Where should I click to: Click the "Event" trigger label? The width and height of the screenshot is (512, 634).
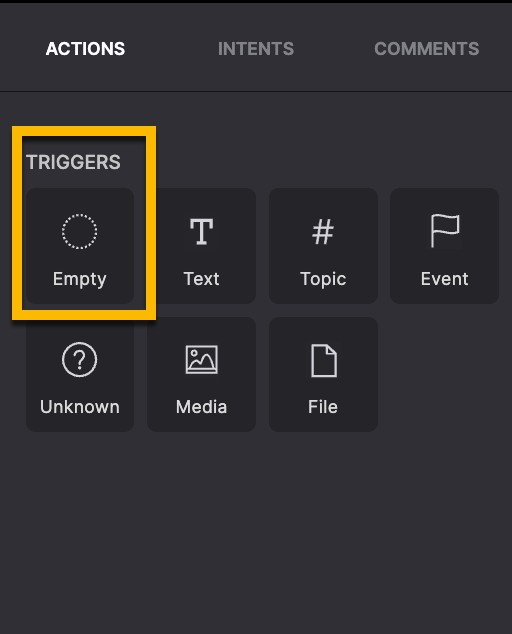click(444, 279)
